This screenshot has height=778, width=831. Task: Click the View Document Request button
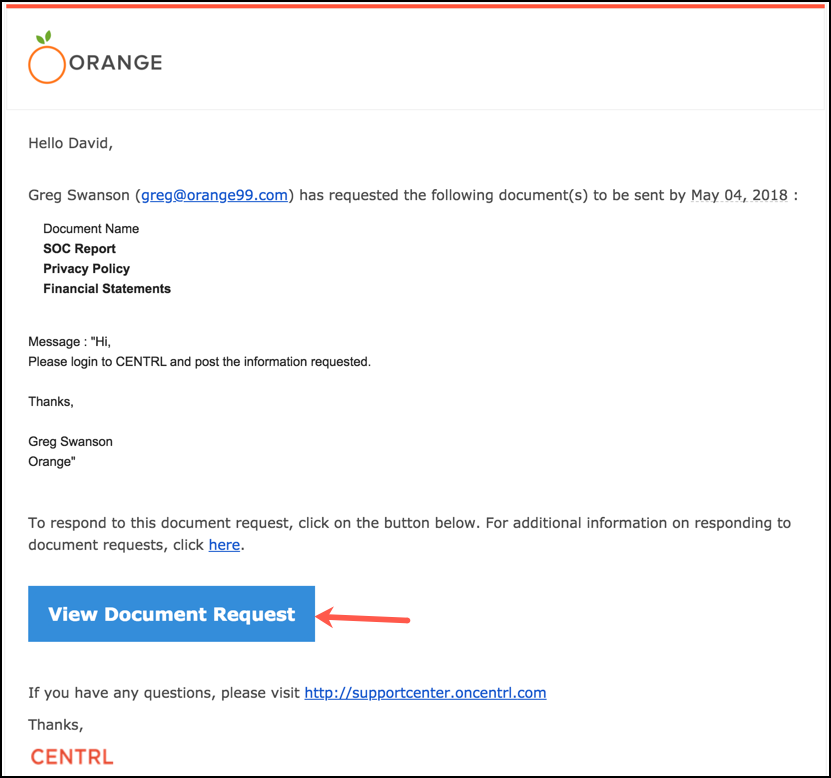(x=171, y=614)
